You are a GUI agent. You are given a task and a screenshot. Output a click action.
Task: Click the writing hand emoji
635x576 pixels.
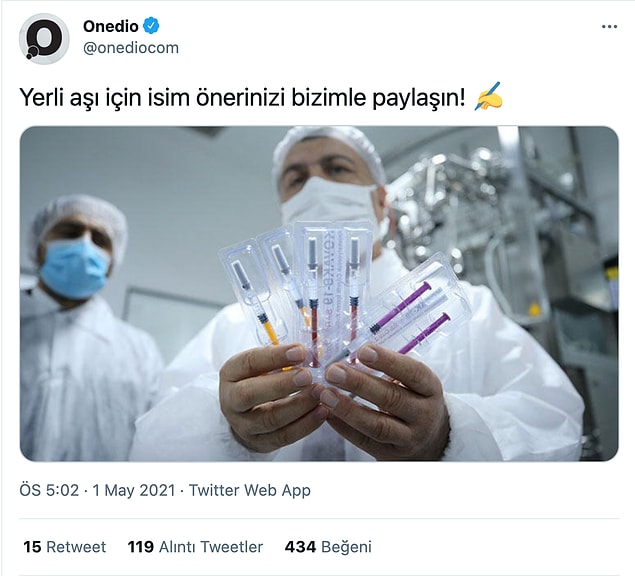pyautogui.click(x=489, y=97)
